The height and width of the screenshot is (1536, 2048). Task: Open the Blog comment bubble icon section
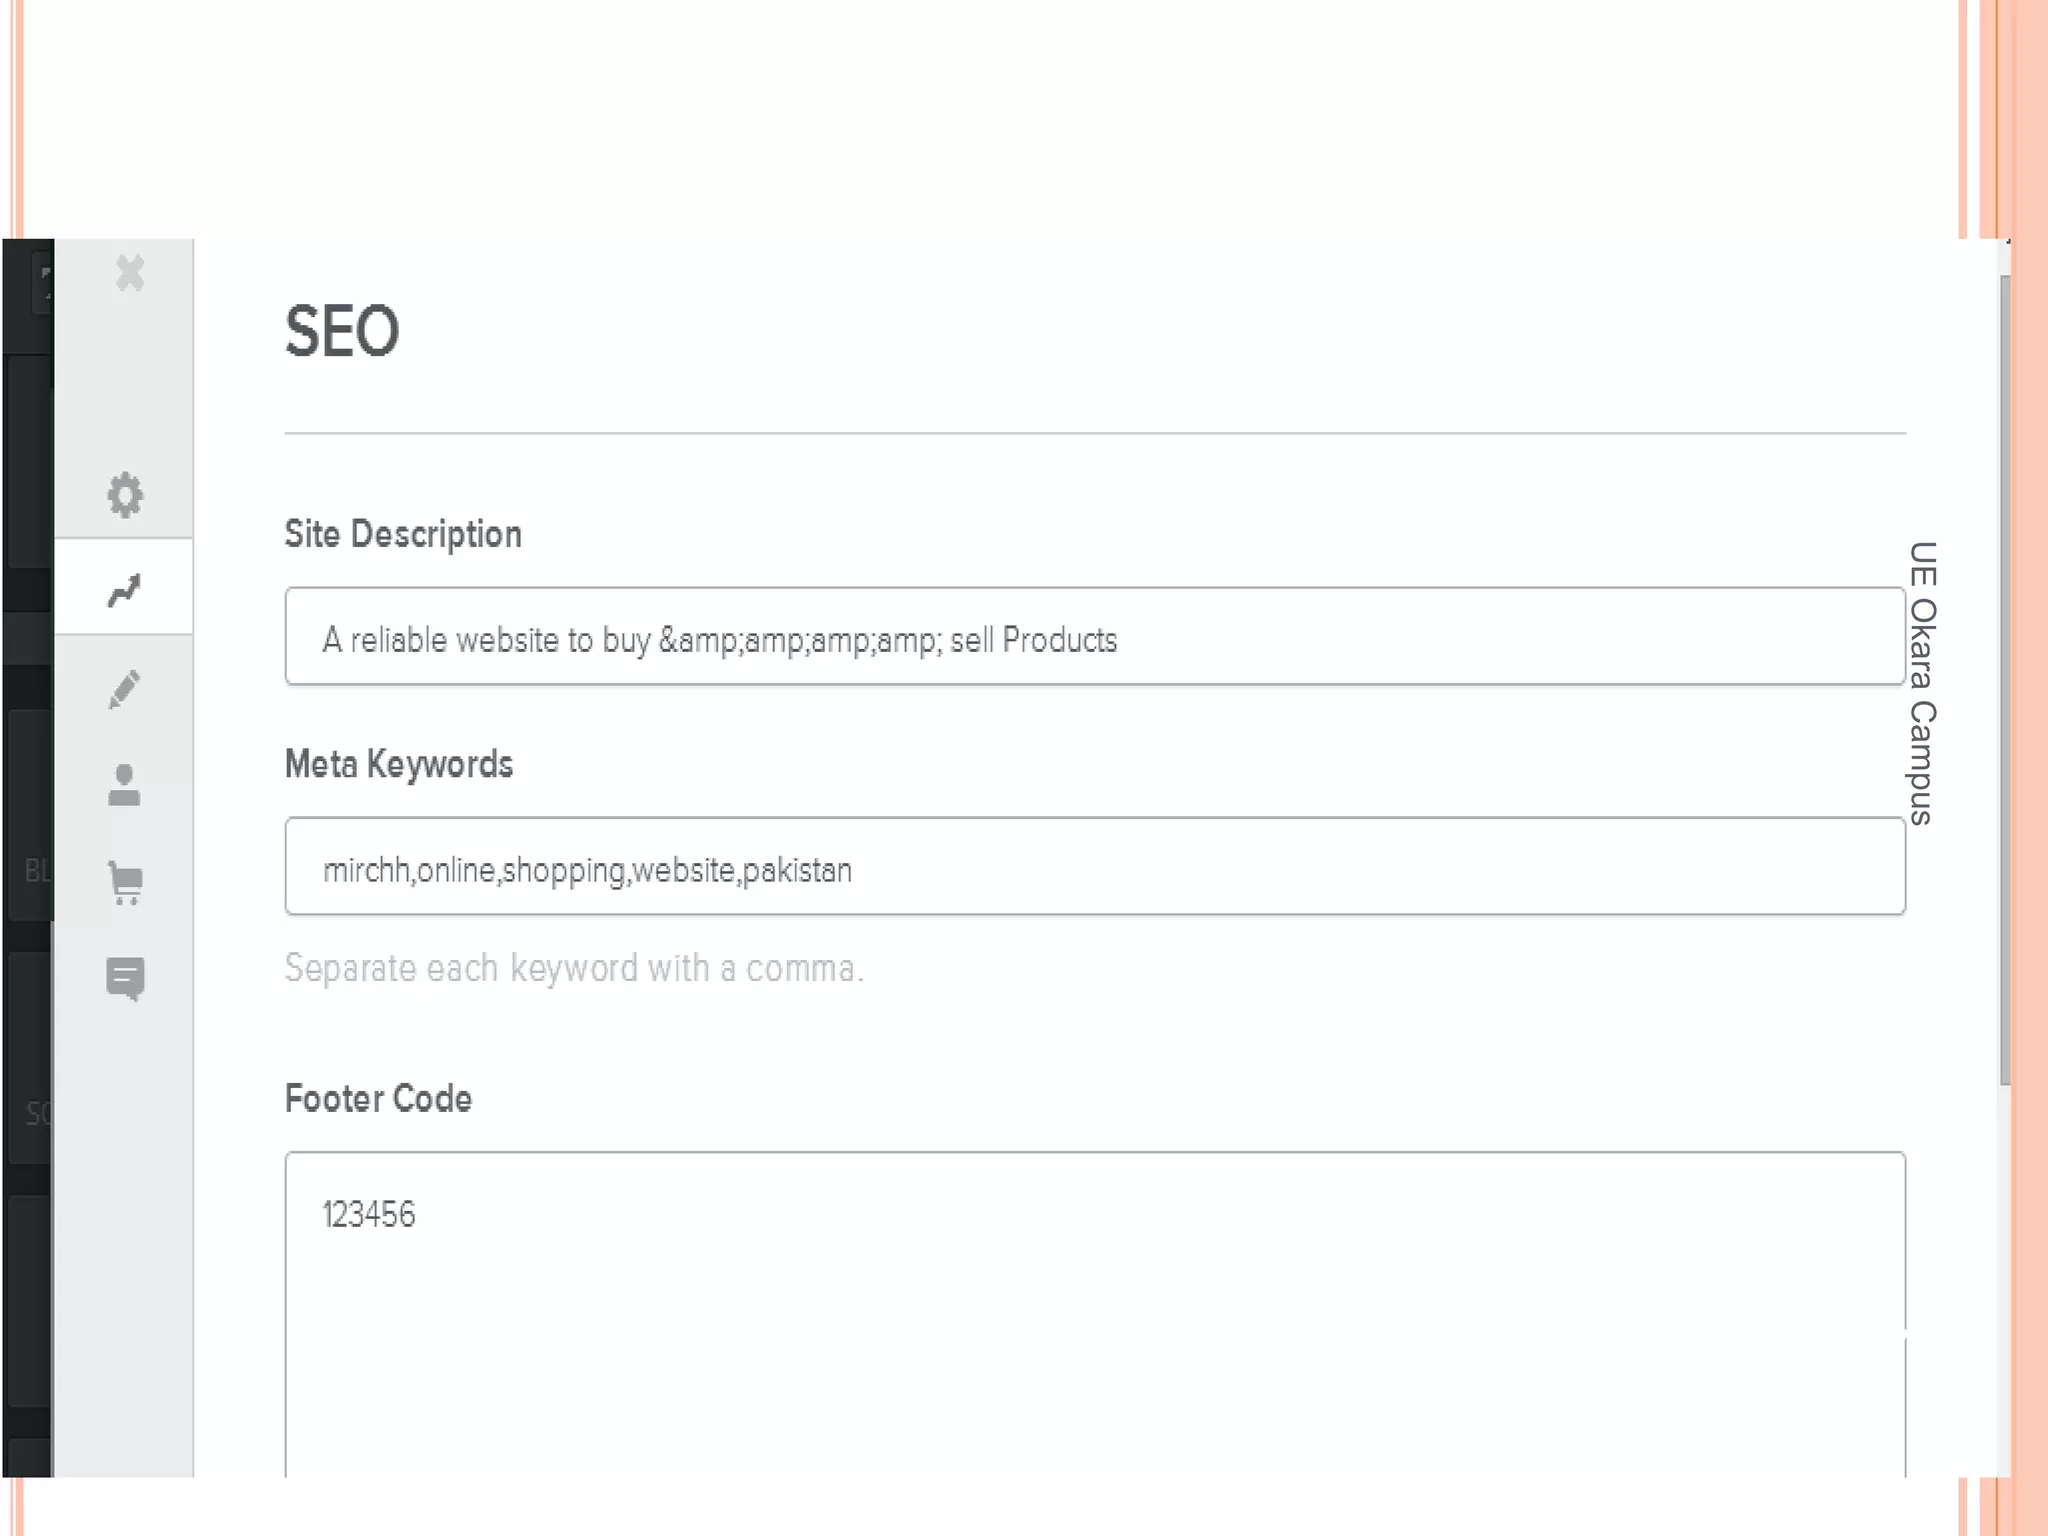coord(126,978)
